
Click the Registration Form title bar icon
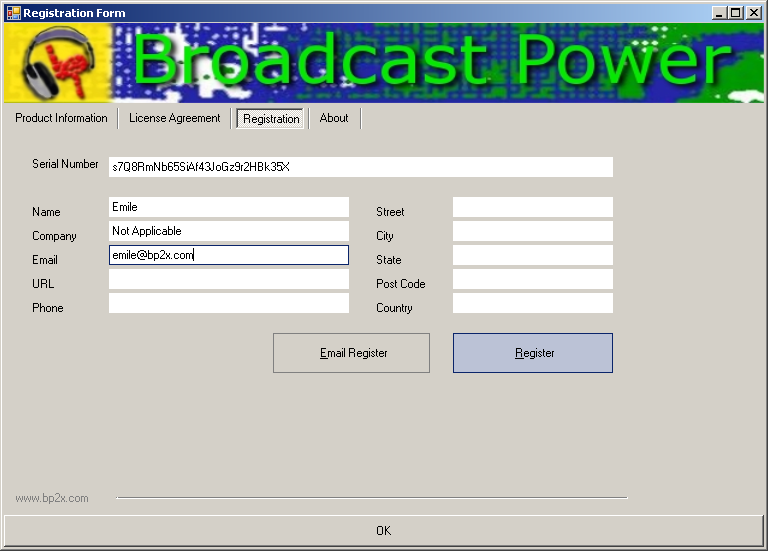pyautogui.click(x=13, y=13)
